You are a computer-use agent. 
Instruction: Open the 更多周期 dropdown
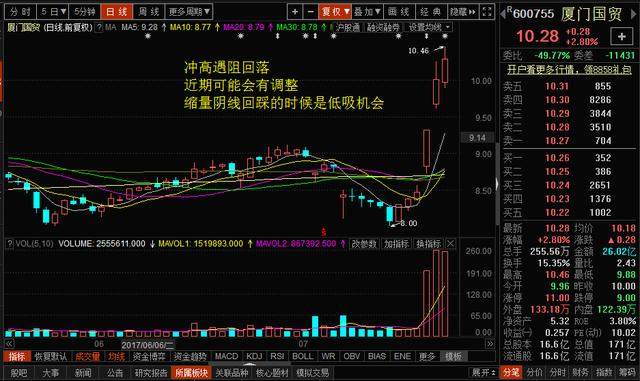tap(190, 11)
